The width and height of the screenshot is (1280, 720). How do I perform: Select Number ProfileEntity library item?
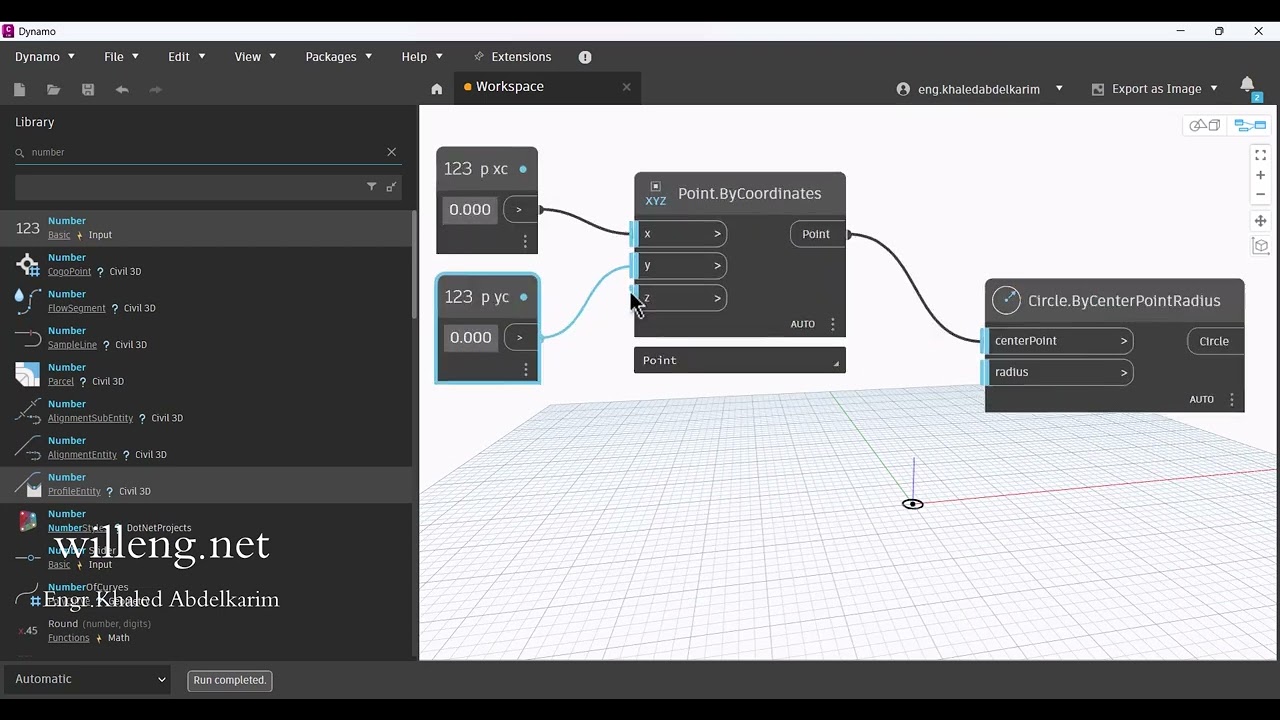coord(206,484)
